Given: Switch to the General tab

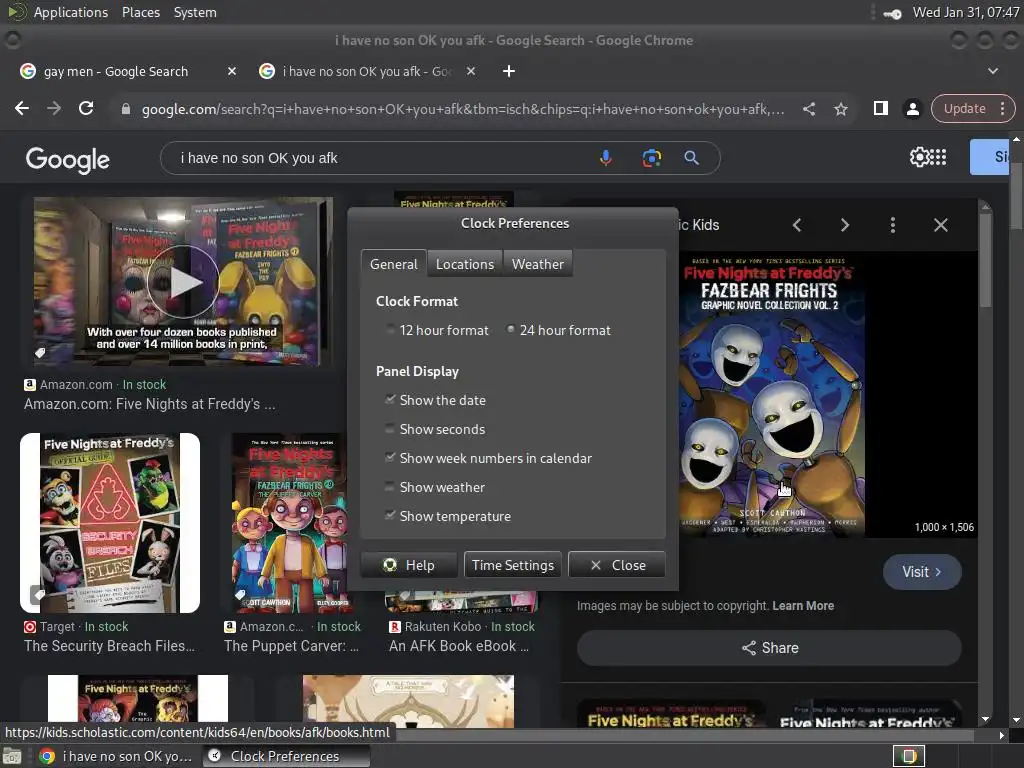Looking at the screenshot, I should click(x=393, y=264).
